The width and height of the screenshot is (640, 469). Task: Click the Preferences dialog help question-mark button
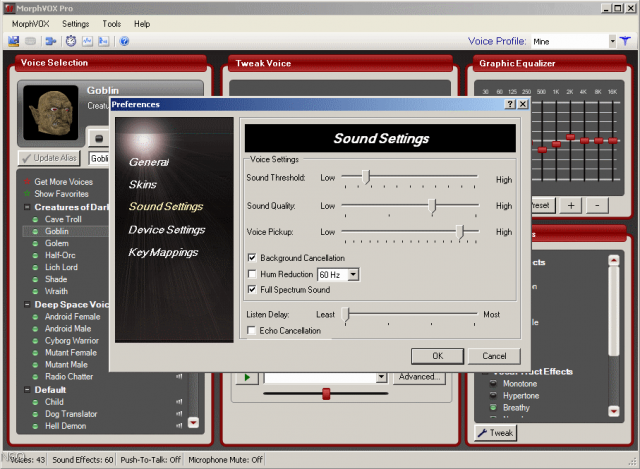[510, 104]
